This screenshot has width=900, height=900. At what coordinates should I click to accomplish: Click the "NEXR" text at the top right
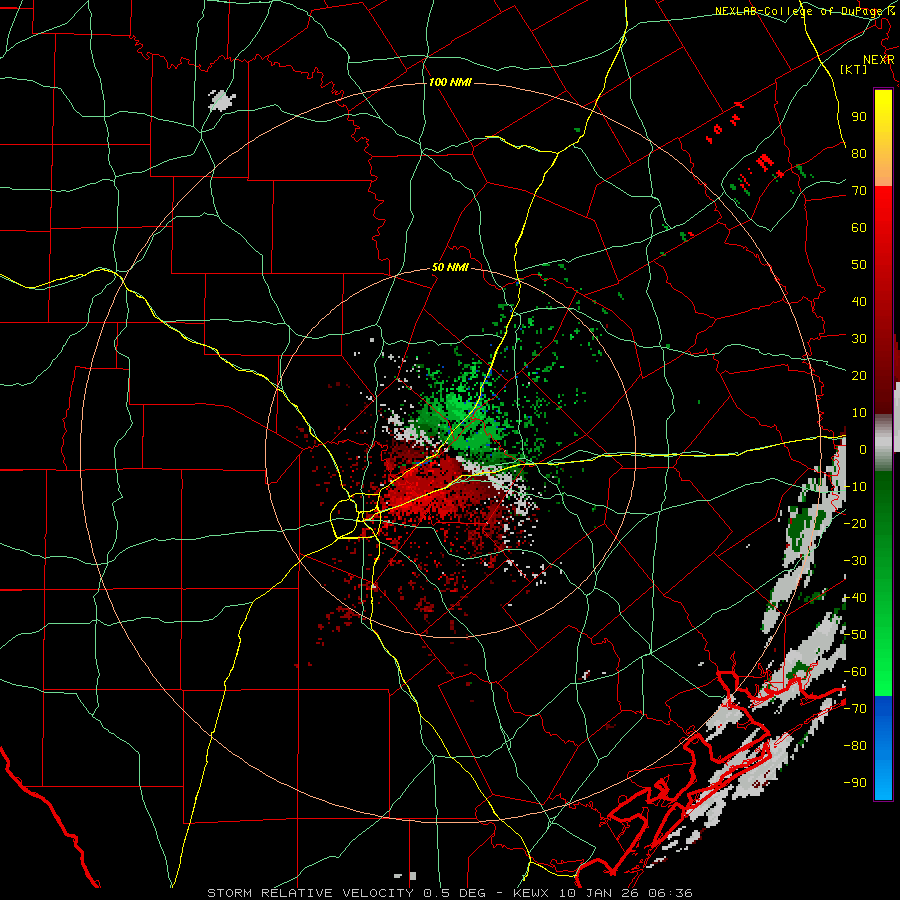click(x=879, y=60)
